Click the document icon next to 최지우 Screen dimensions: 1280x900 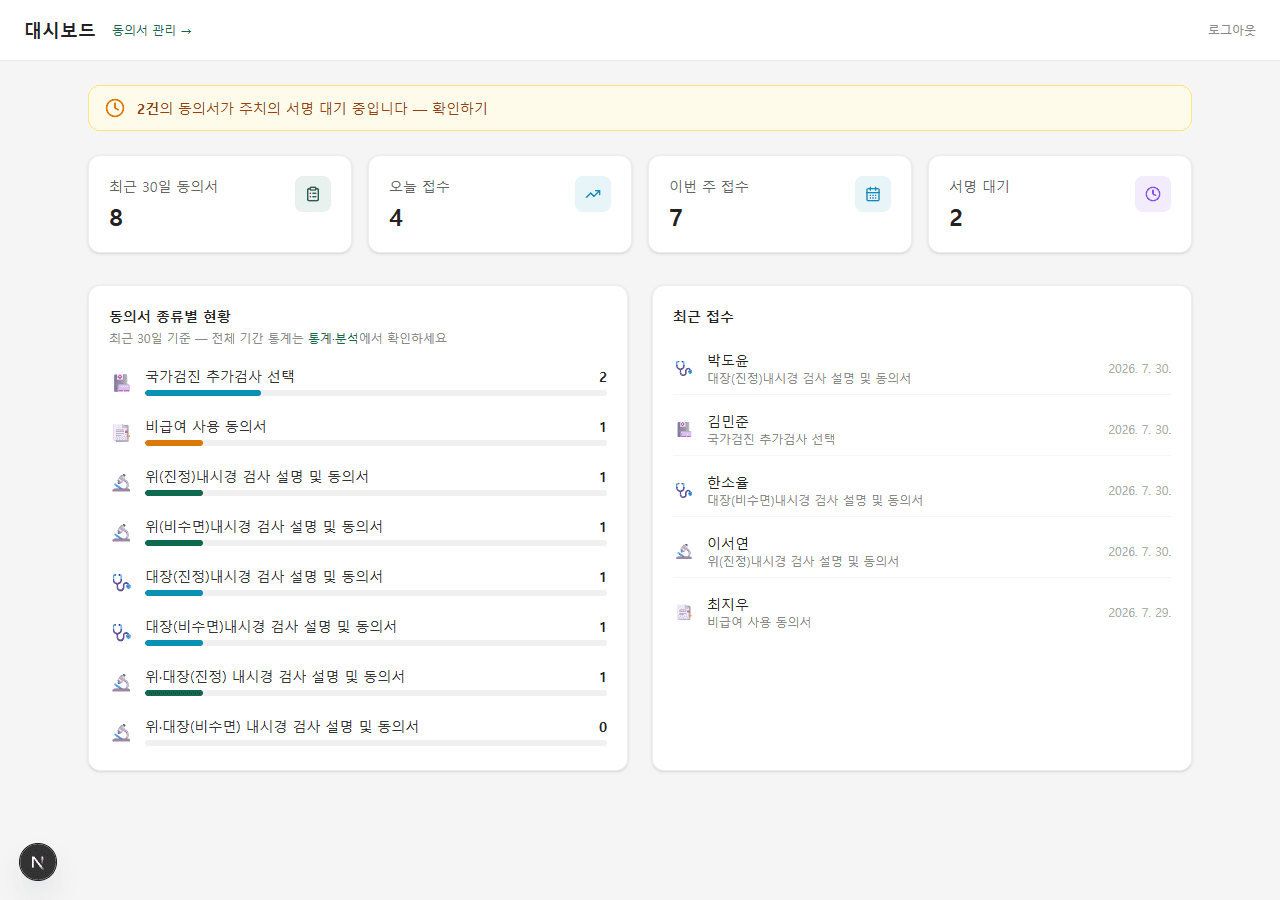(x=684, y=612)
